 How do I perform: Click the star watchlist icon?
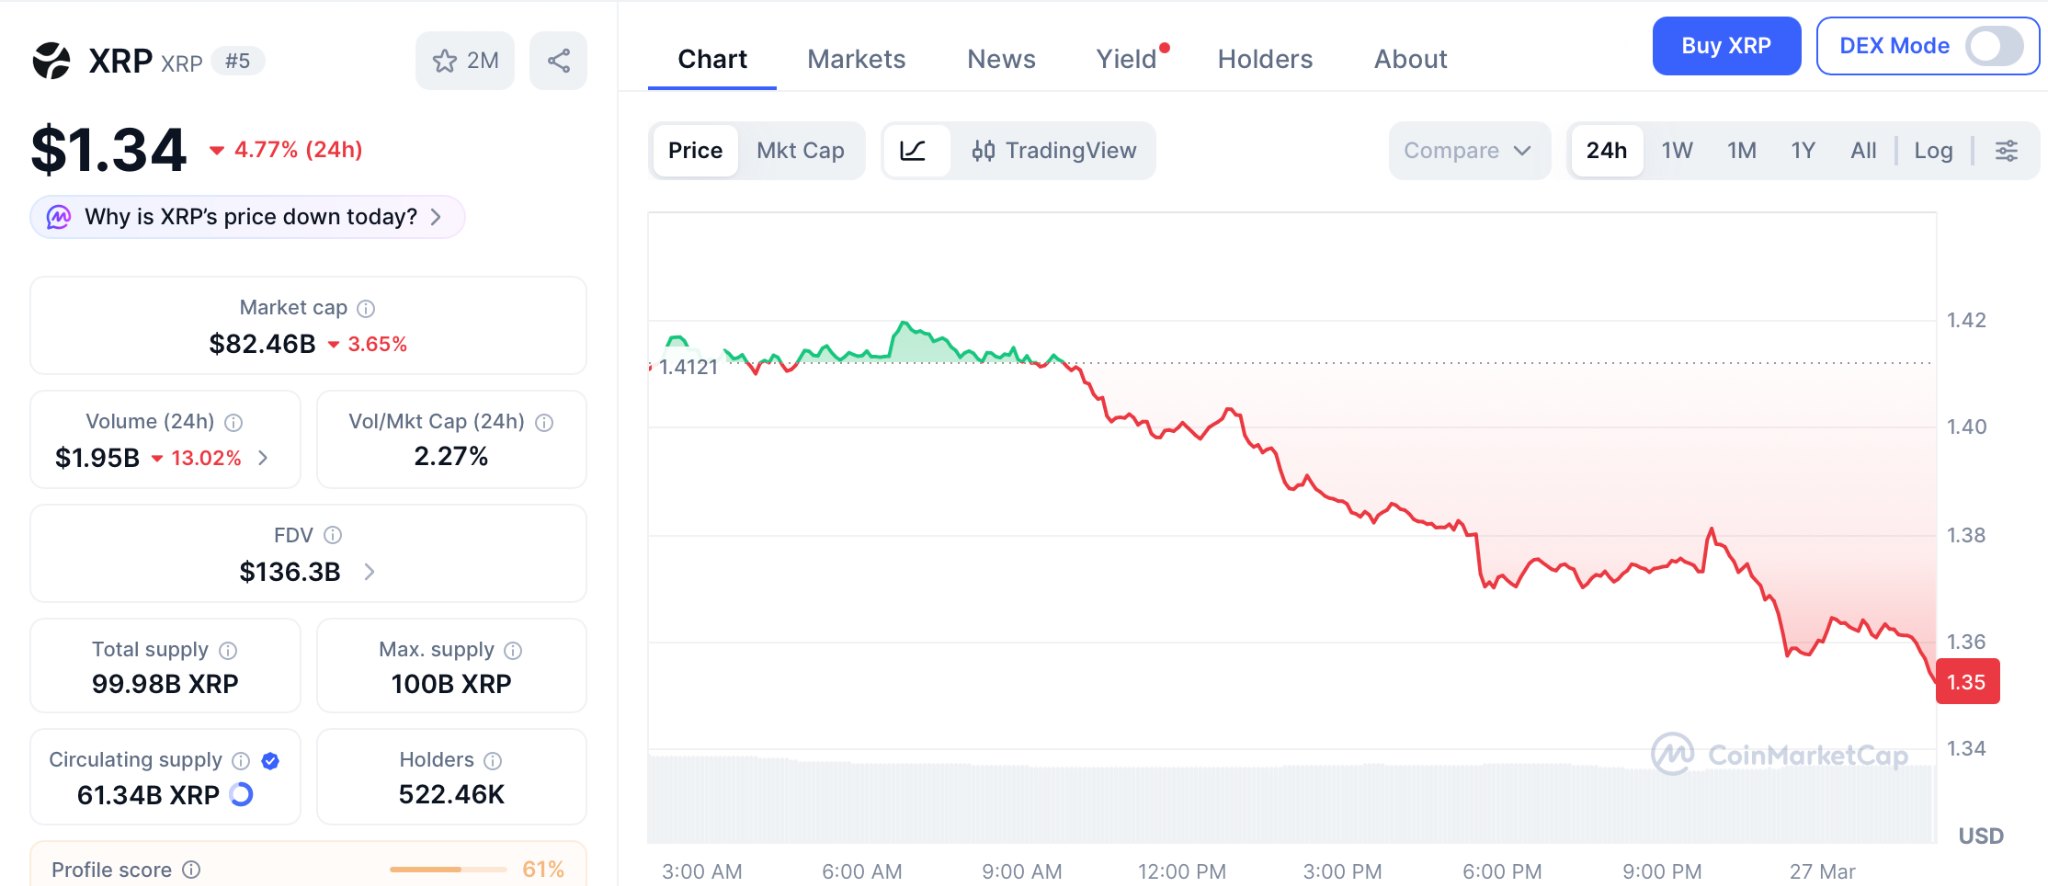[446, 61]
